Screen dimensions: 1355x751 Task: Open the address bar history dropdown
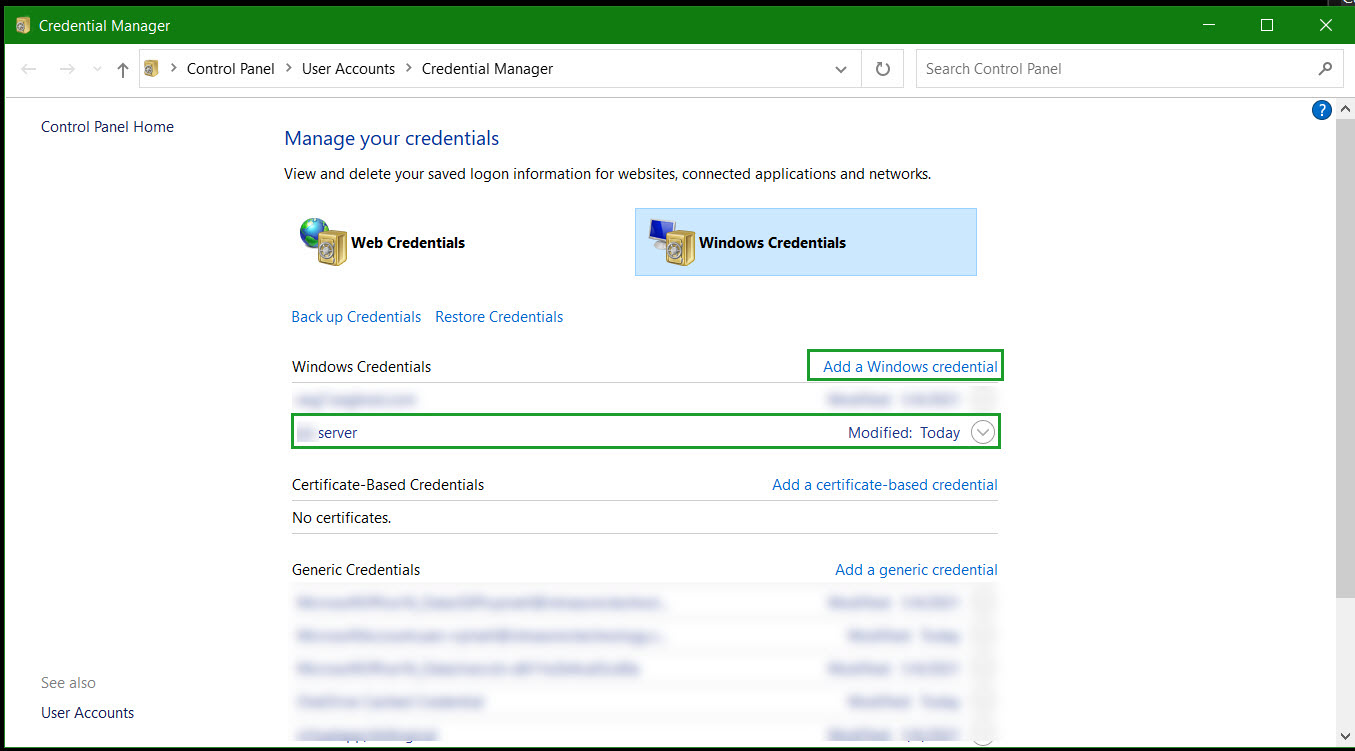coord(841,69)
